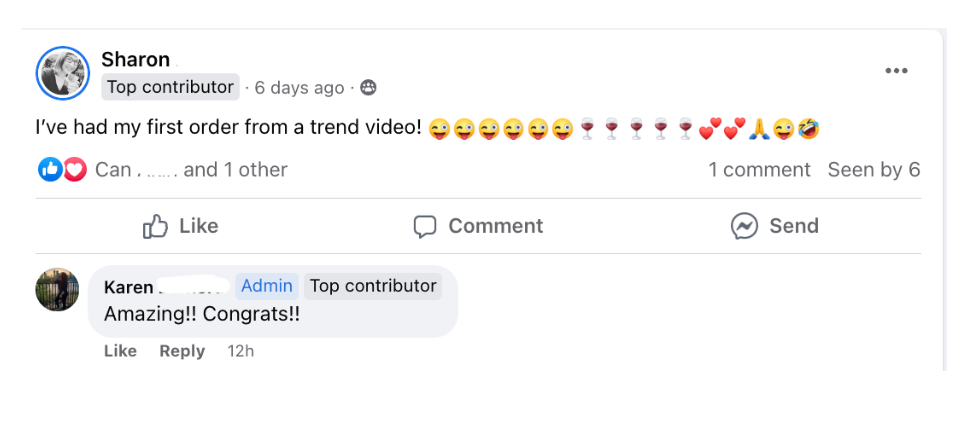This screenshot has height=428, width=968.
Task: Click the Comment button on the post
Action: pyautogui.click(x=478, y=227)
